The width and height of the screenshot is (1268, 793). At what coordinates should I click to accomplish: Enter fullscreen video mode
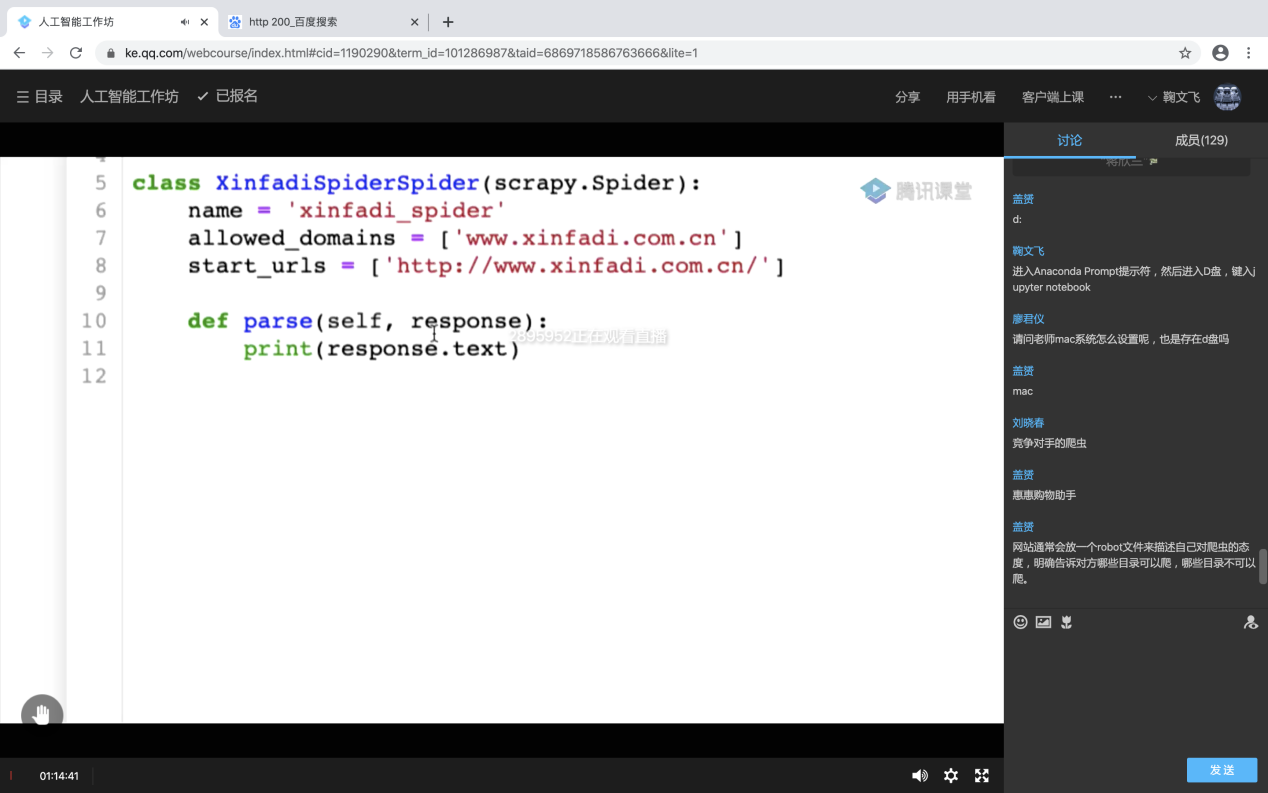tap(982, 776)
